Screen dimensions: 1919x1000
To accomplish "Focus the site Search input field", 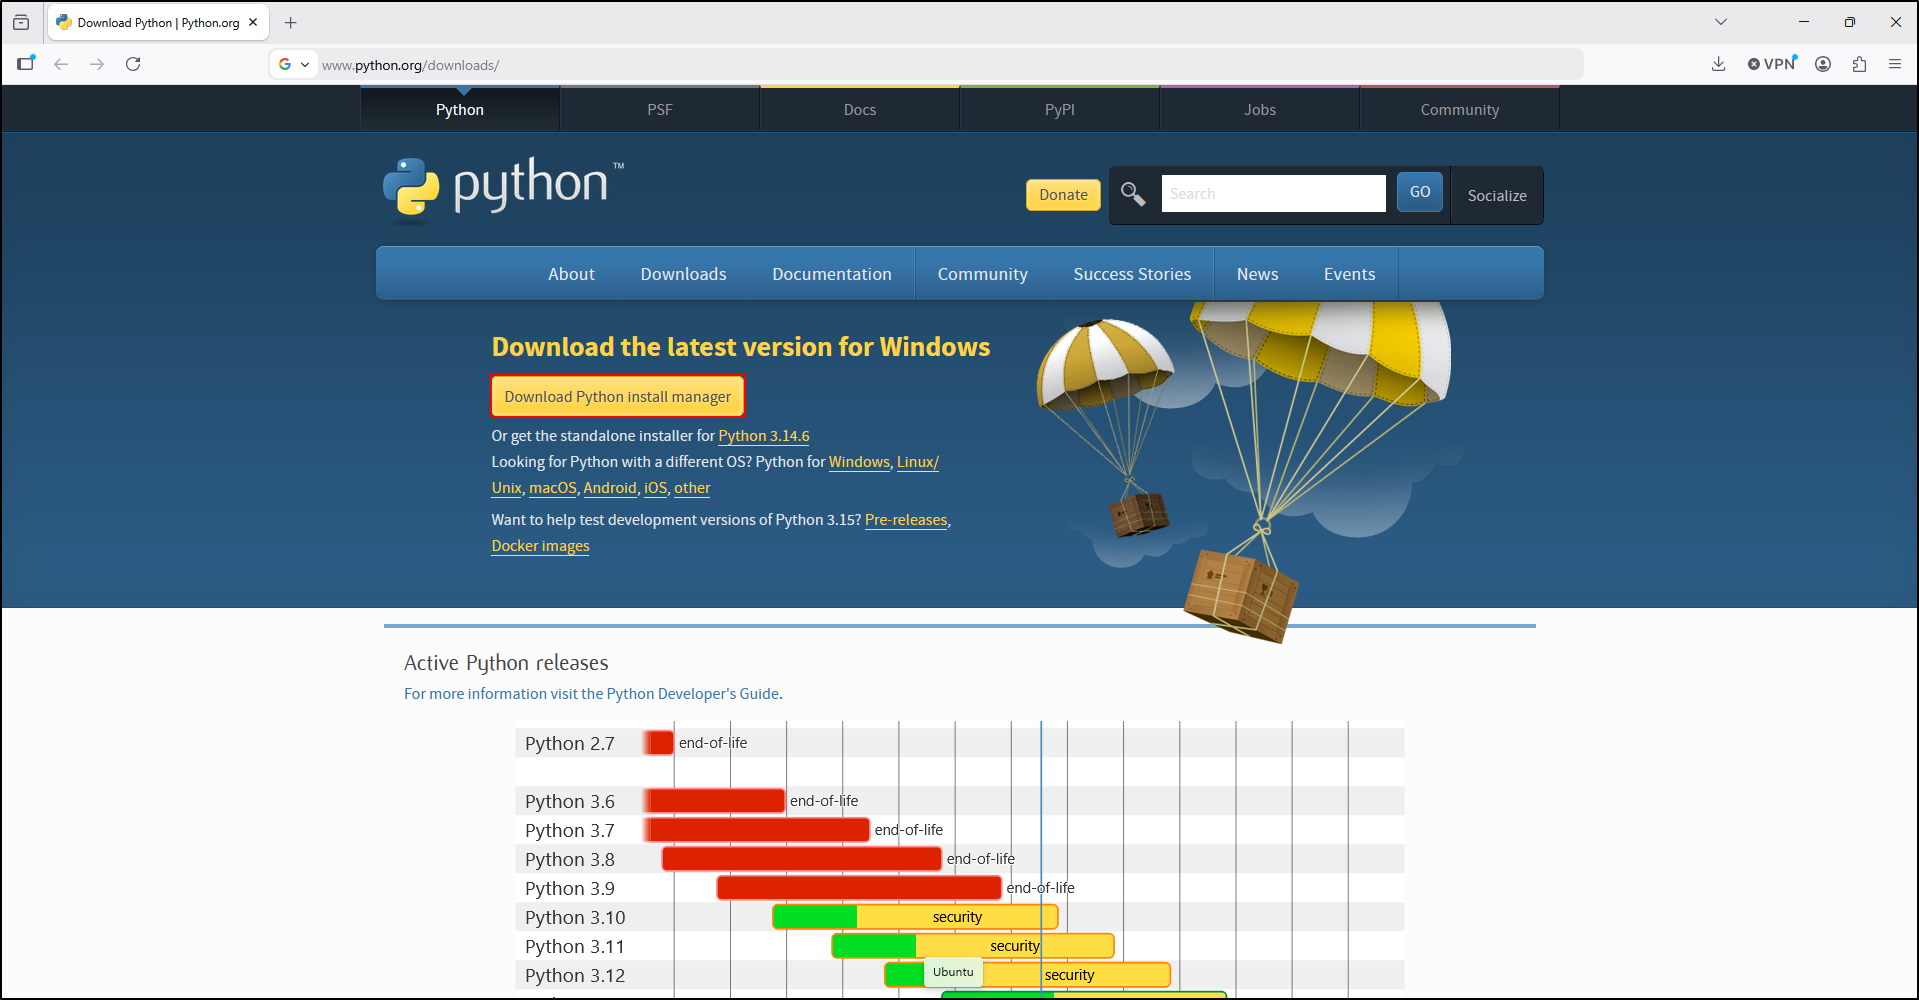I will point(1273,193).
